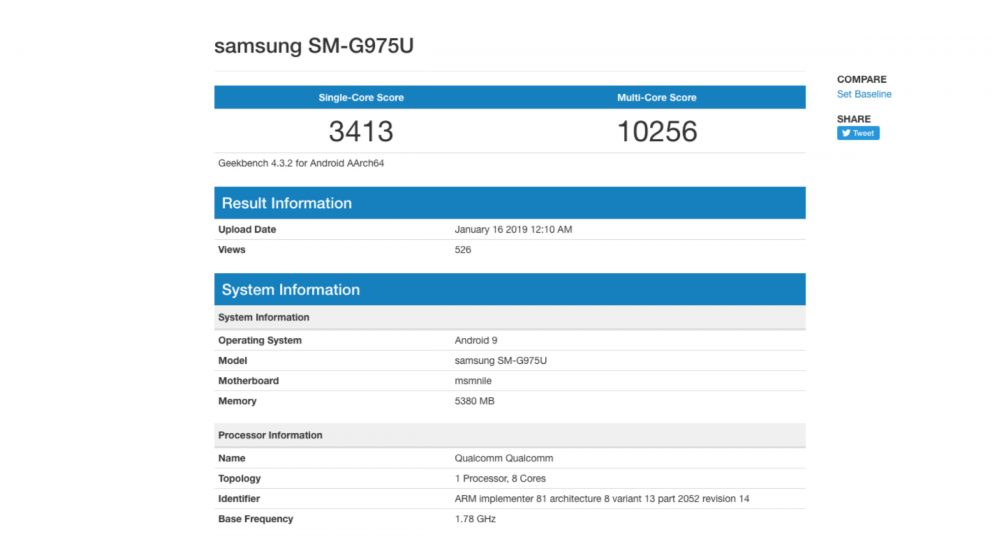Click the Memory value 5380 MB
Viewport: 1000px width, 560px height.
pyautogui.click(x=475, y=401)
